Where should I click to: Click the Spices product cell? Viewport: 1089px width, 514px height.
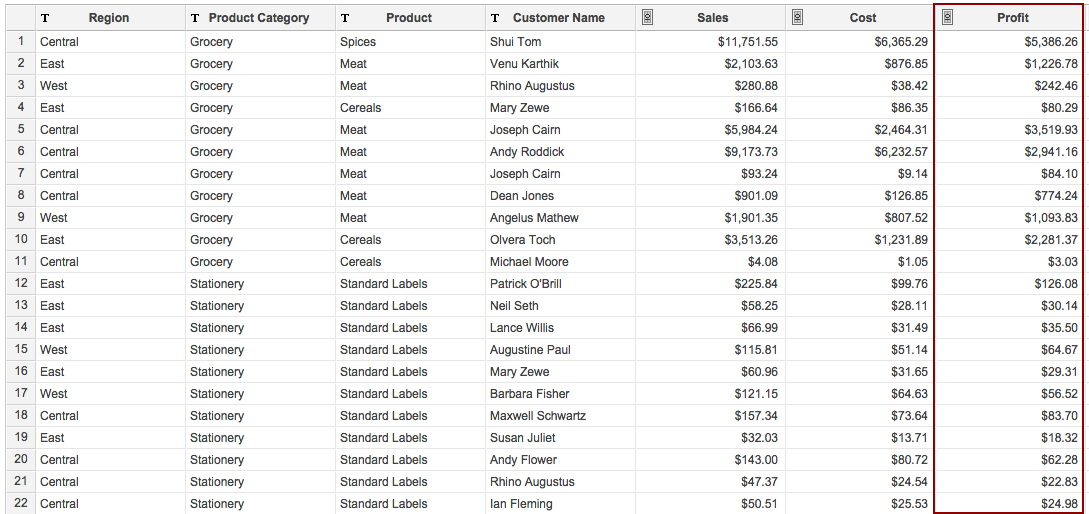tap(358, 42)
